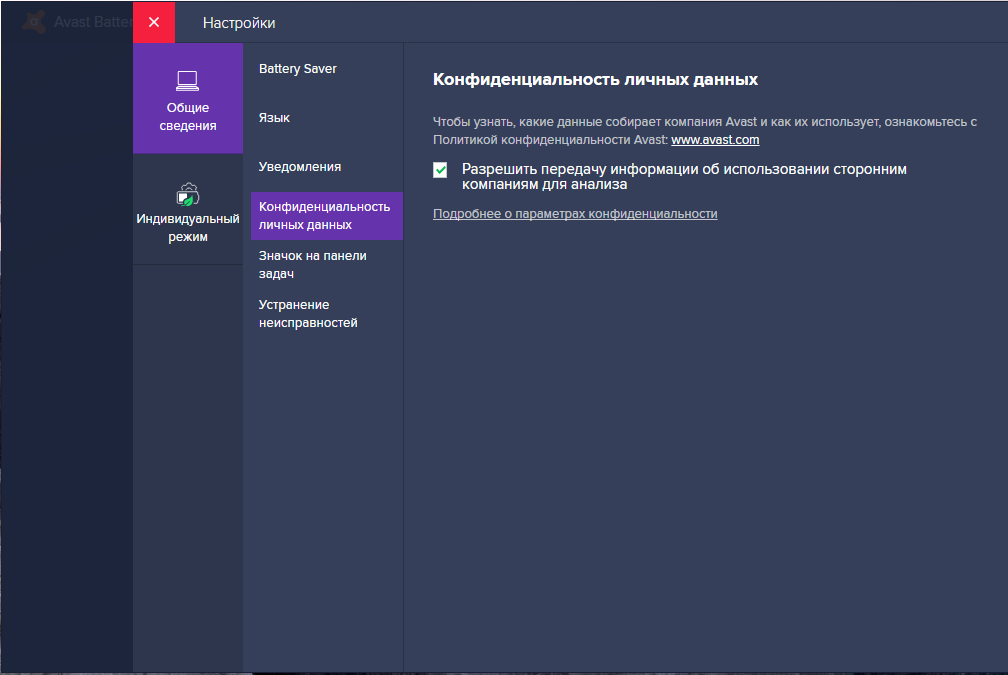
Task: Open Подробнее о параметрах конфиденциальности link
Action: [x=575, y=214]
